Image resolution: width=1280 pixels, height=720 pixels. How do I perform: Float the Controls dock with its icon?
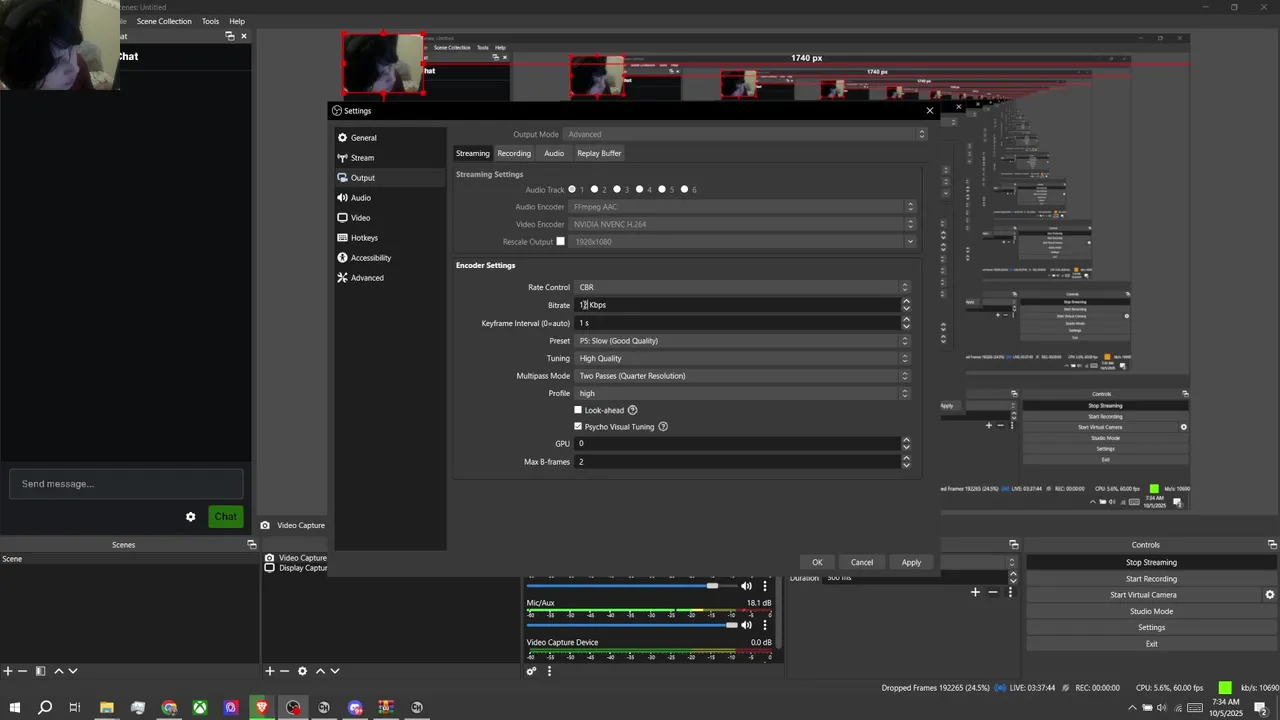[x=1272, y=545]
